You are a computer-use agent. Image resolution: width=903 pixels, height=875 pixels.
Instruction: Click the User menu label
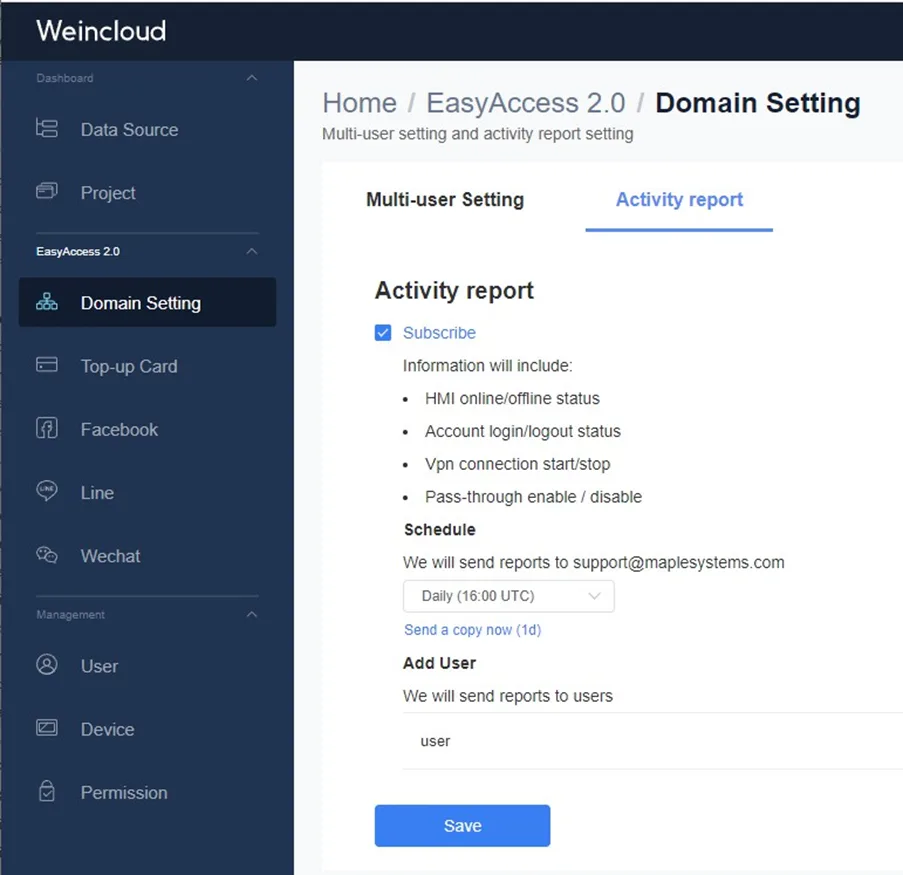pos(100,666)
